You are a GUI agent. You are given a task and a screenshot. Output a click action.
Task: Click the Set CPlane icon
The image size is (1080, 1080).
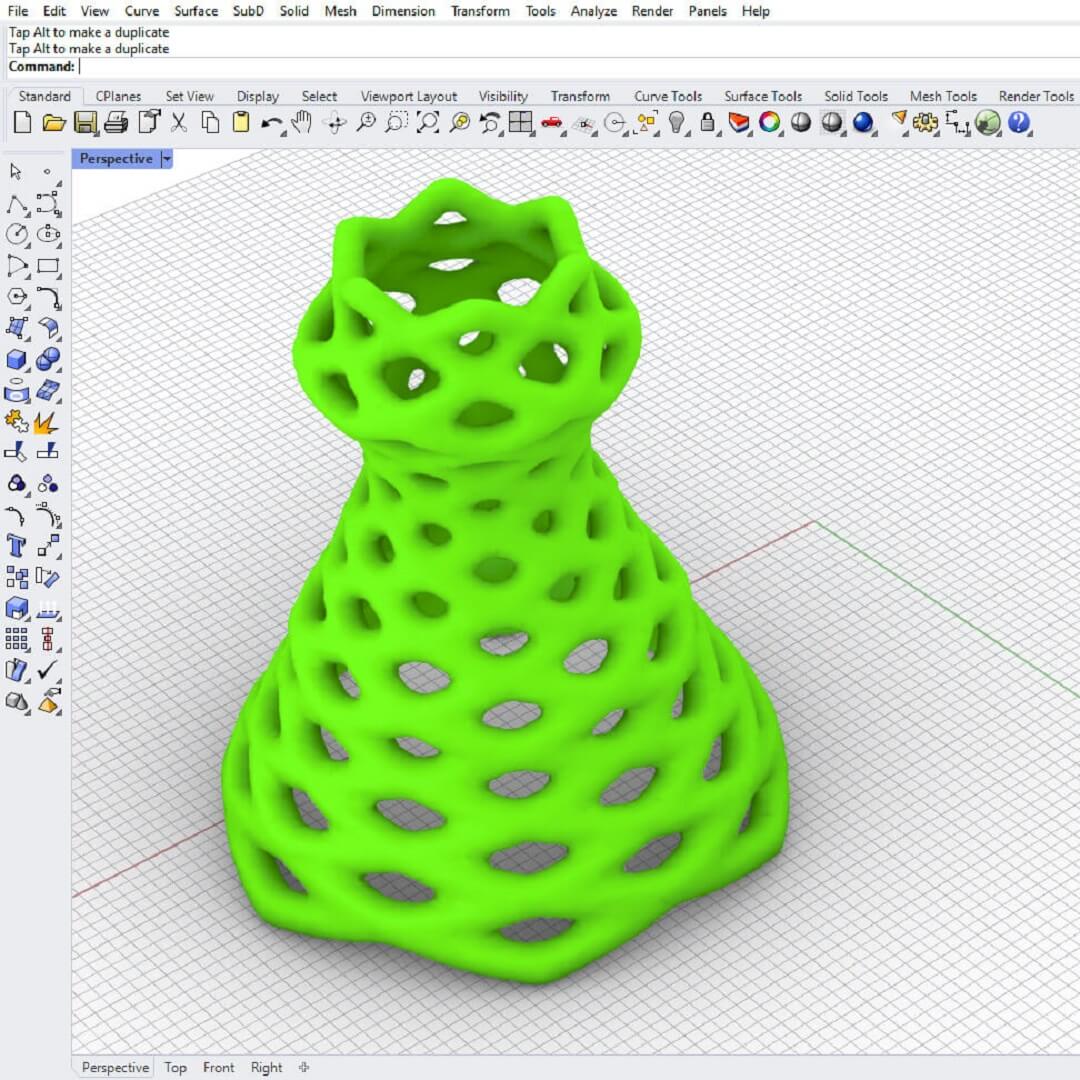(x=584, y=125)
